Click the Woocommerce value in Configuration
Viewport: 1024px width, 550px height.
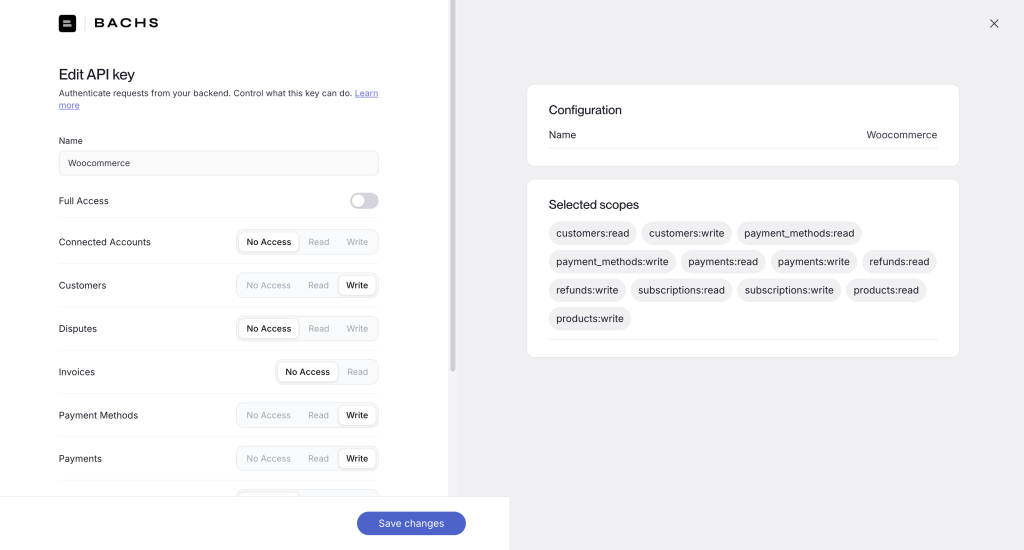click(901, 135)
